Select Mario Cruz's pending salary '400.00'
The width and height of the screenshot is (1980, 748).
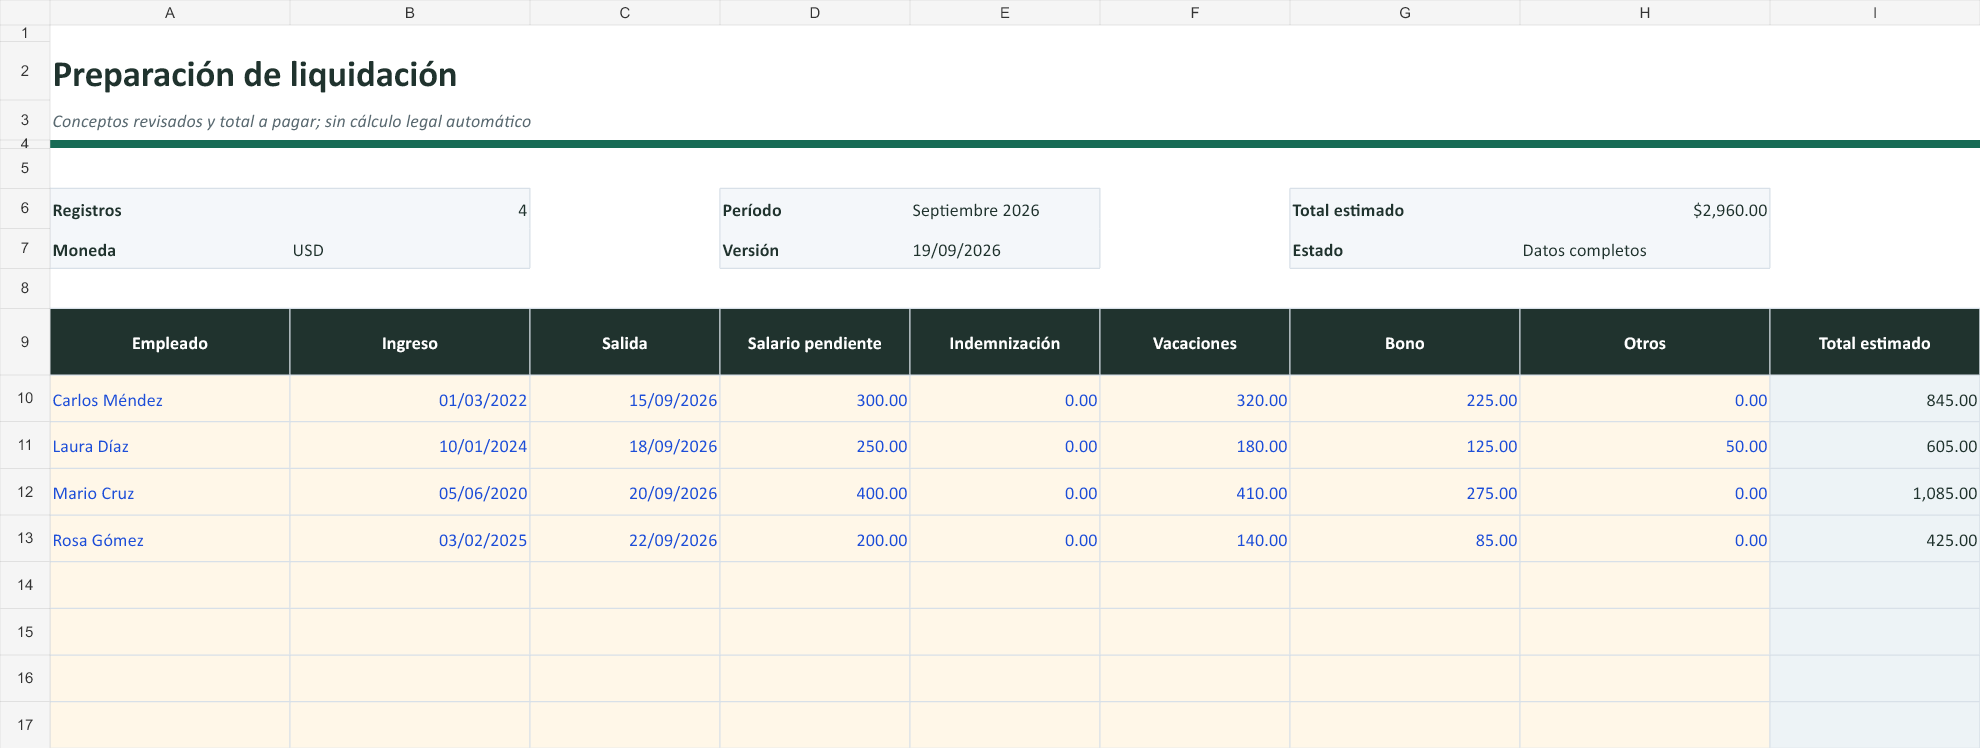[x=815, y=493]
